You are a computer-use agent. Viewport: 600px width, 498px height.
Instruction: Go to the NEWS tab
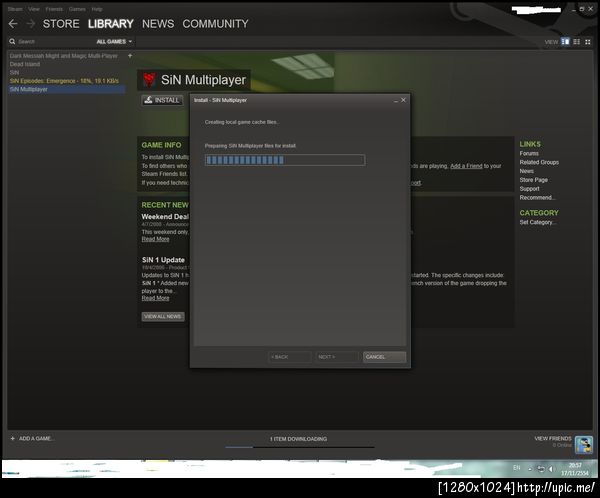click(158, 24)
